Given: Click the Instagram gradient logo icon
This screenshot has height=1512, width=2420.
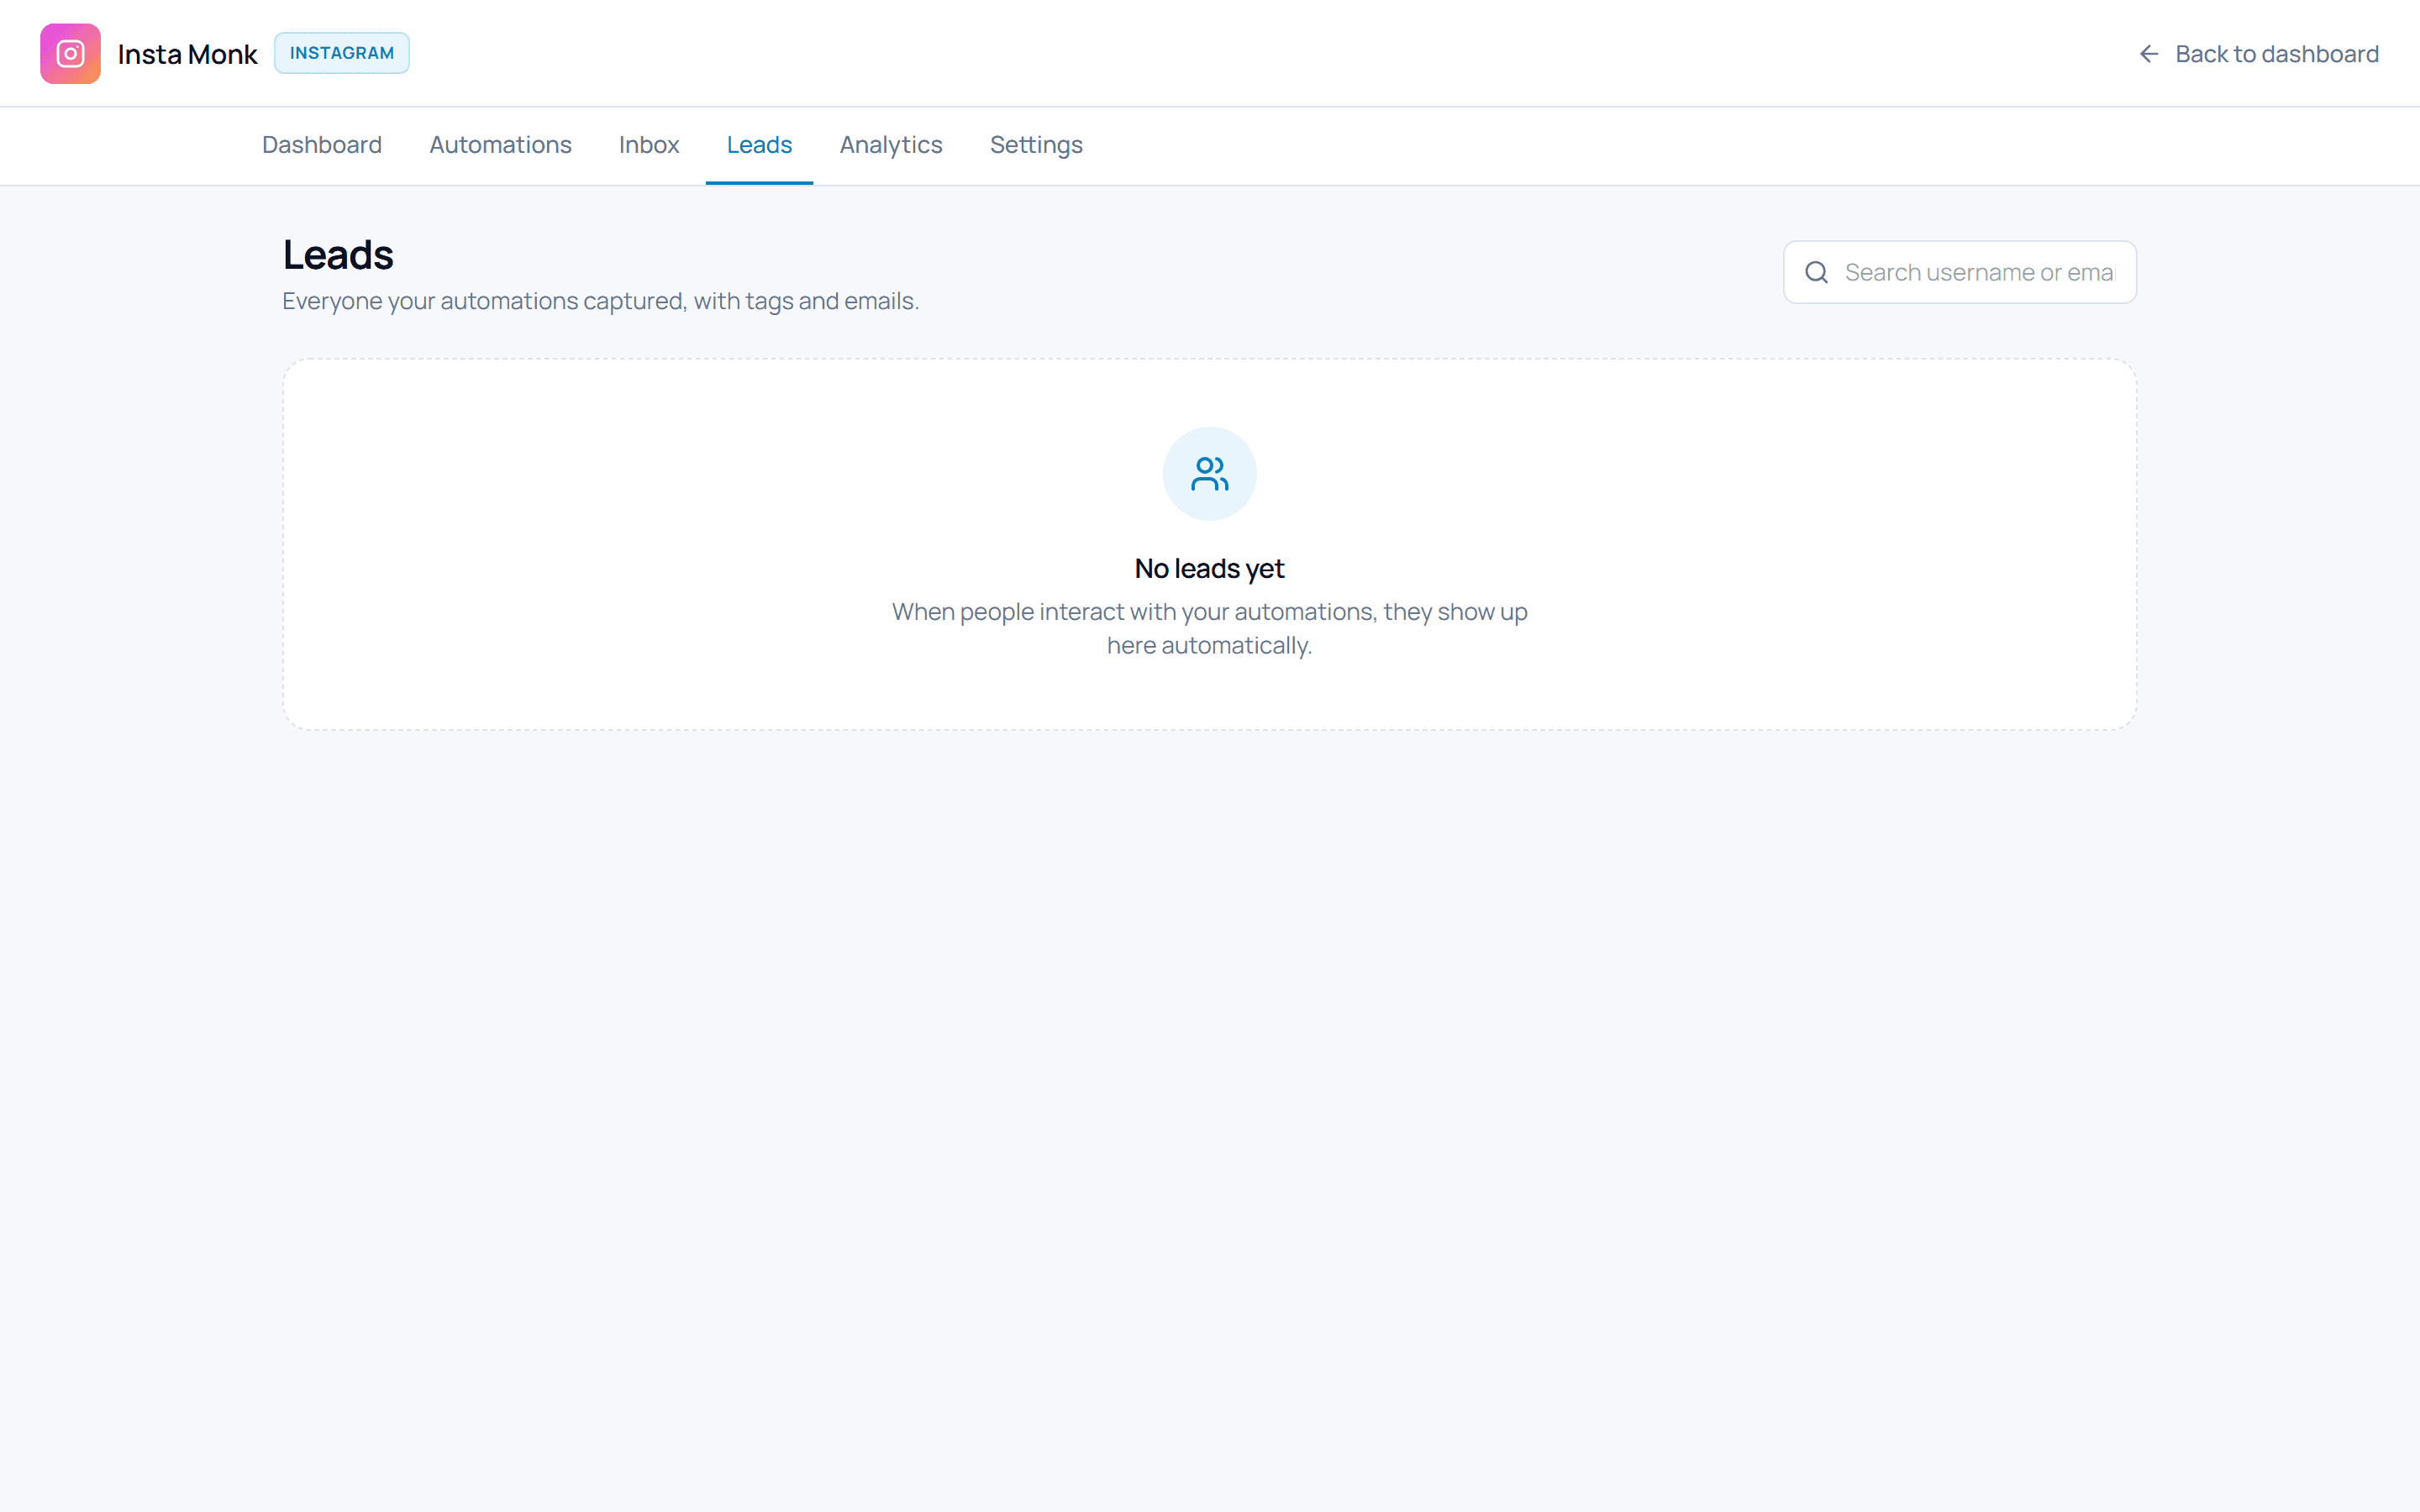Looking at the screenshot, I should 70,54.
